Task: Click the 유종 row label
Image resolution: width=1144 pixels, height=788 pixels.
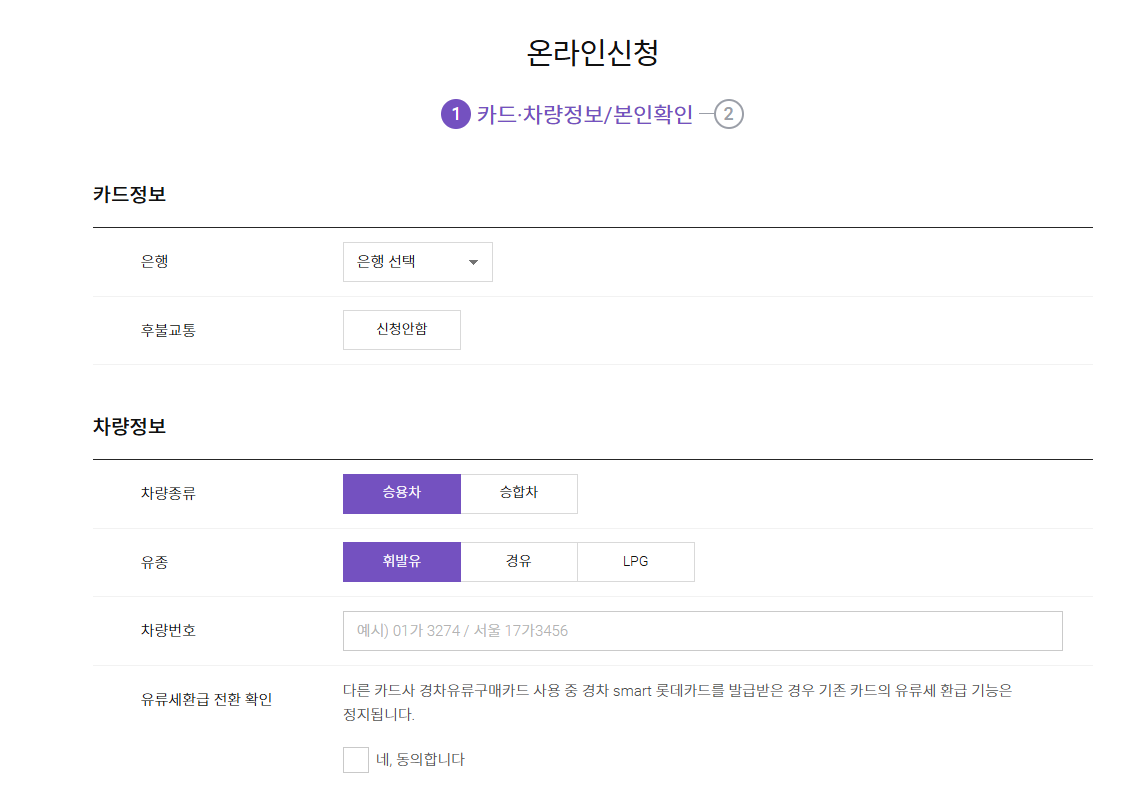Action: 154,562
